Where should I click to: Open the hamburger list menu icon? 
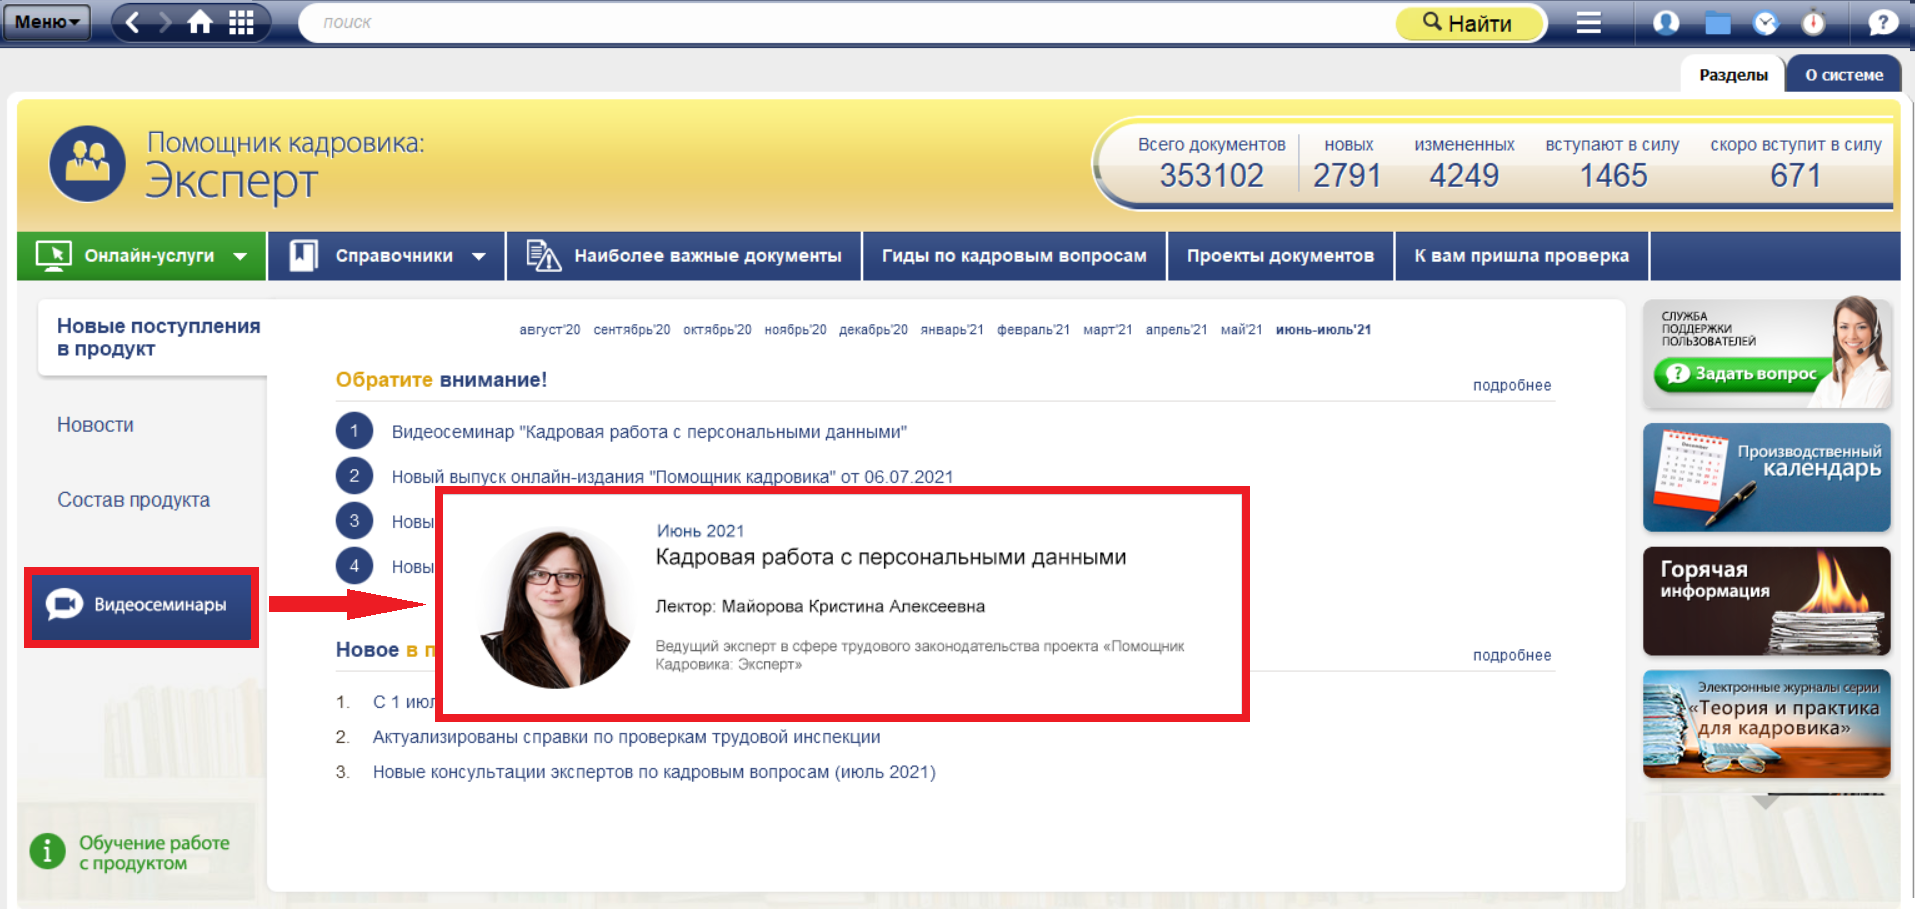[1588, 22]
